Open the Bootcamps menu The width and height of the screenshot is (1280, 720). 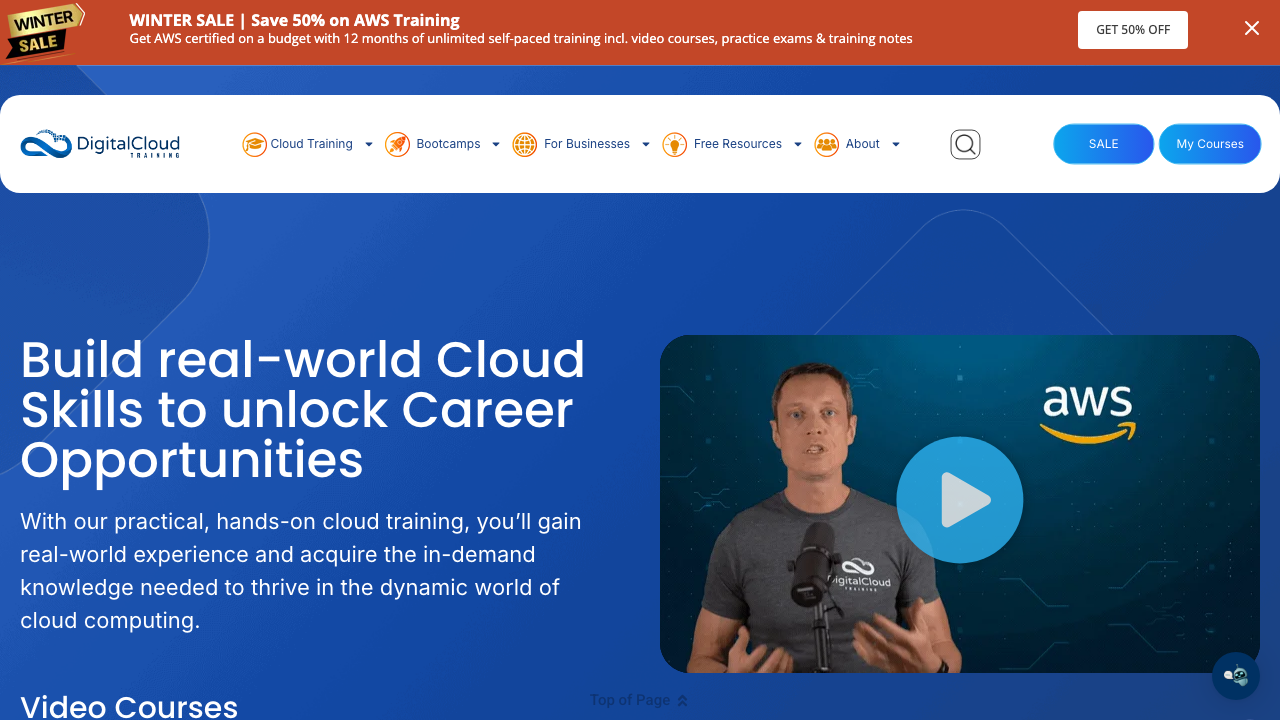click(x=448, y=144)
